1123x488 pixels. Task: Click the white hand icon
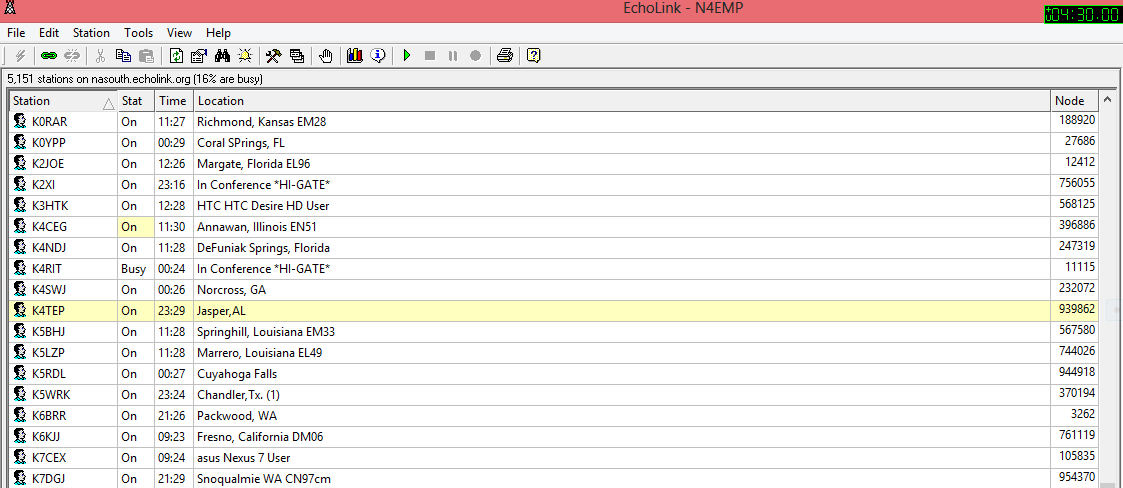tap(326, 55)
